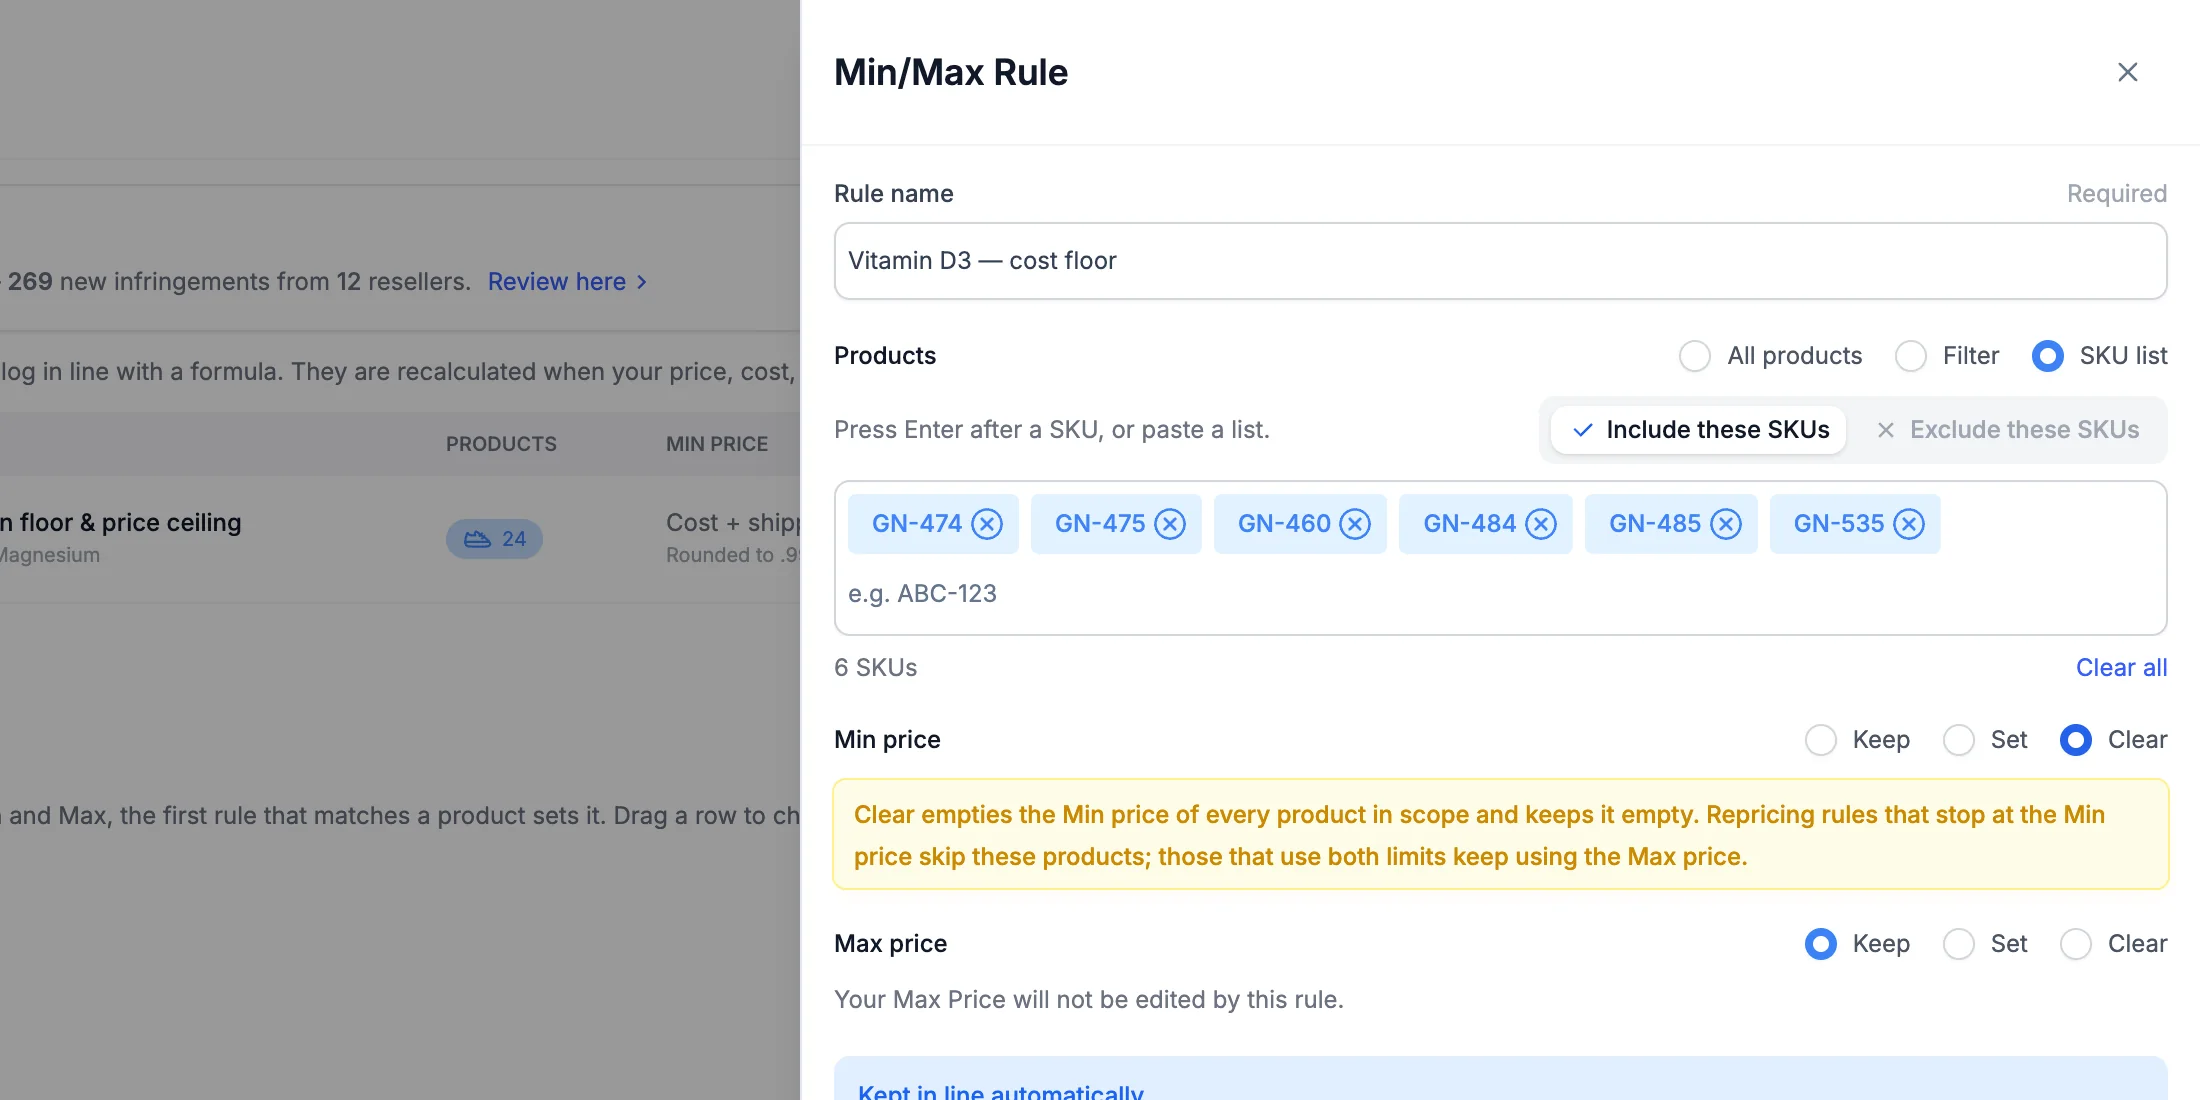
Task: Edit the Rule name field
Action: (1500, 261)
